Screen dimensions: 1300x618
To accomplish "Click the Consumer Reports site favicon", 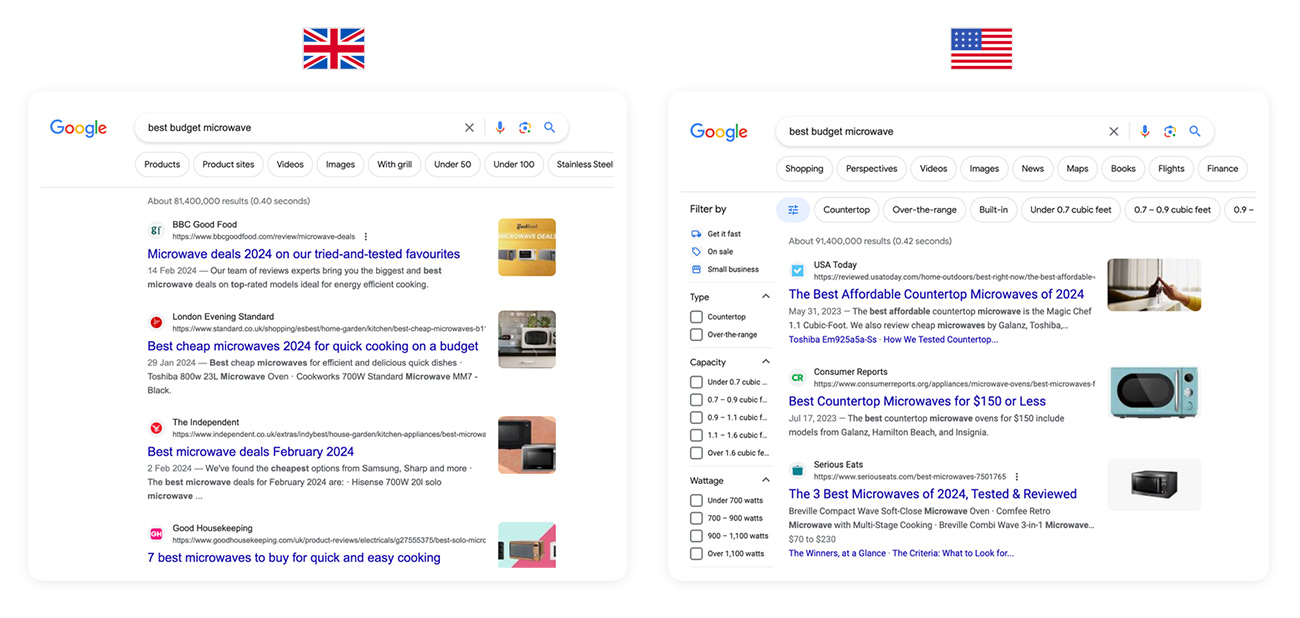I will 797,377.
